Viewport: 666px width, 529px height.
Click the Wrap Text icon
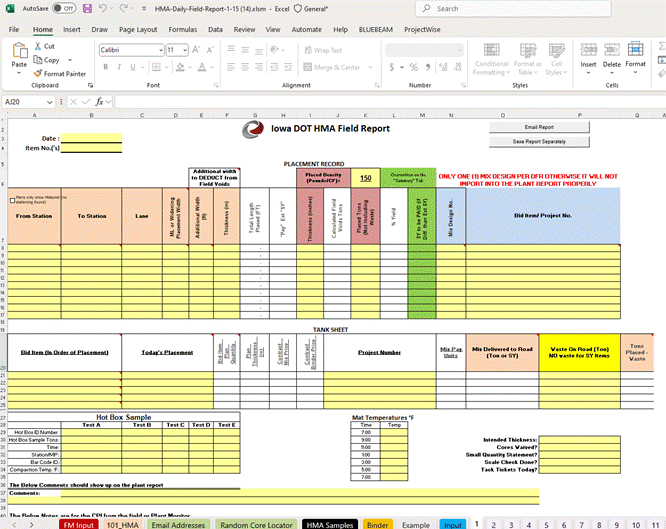[308, 50]
